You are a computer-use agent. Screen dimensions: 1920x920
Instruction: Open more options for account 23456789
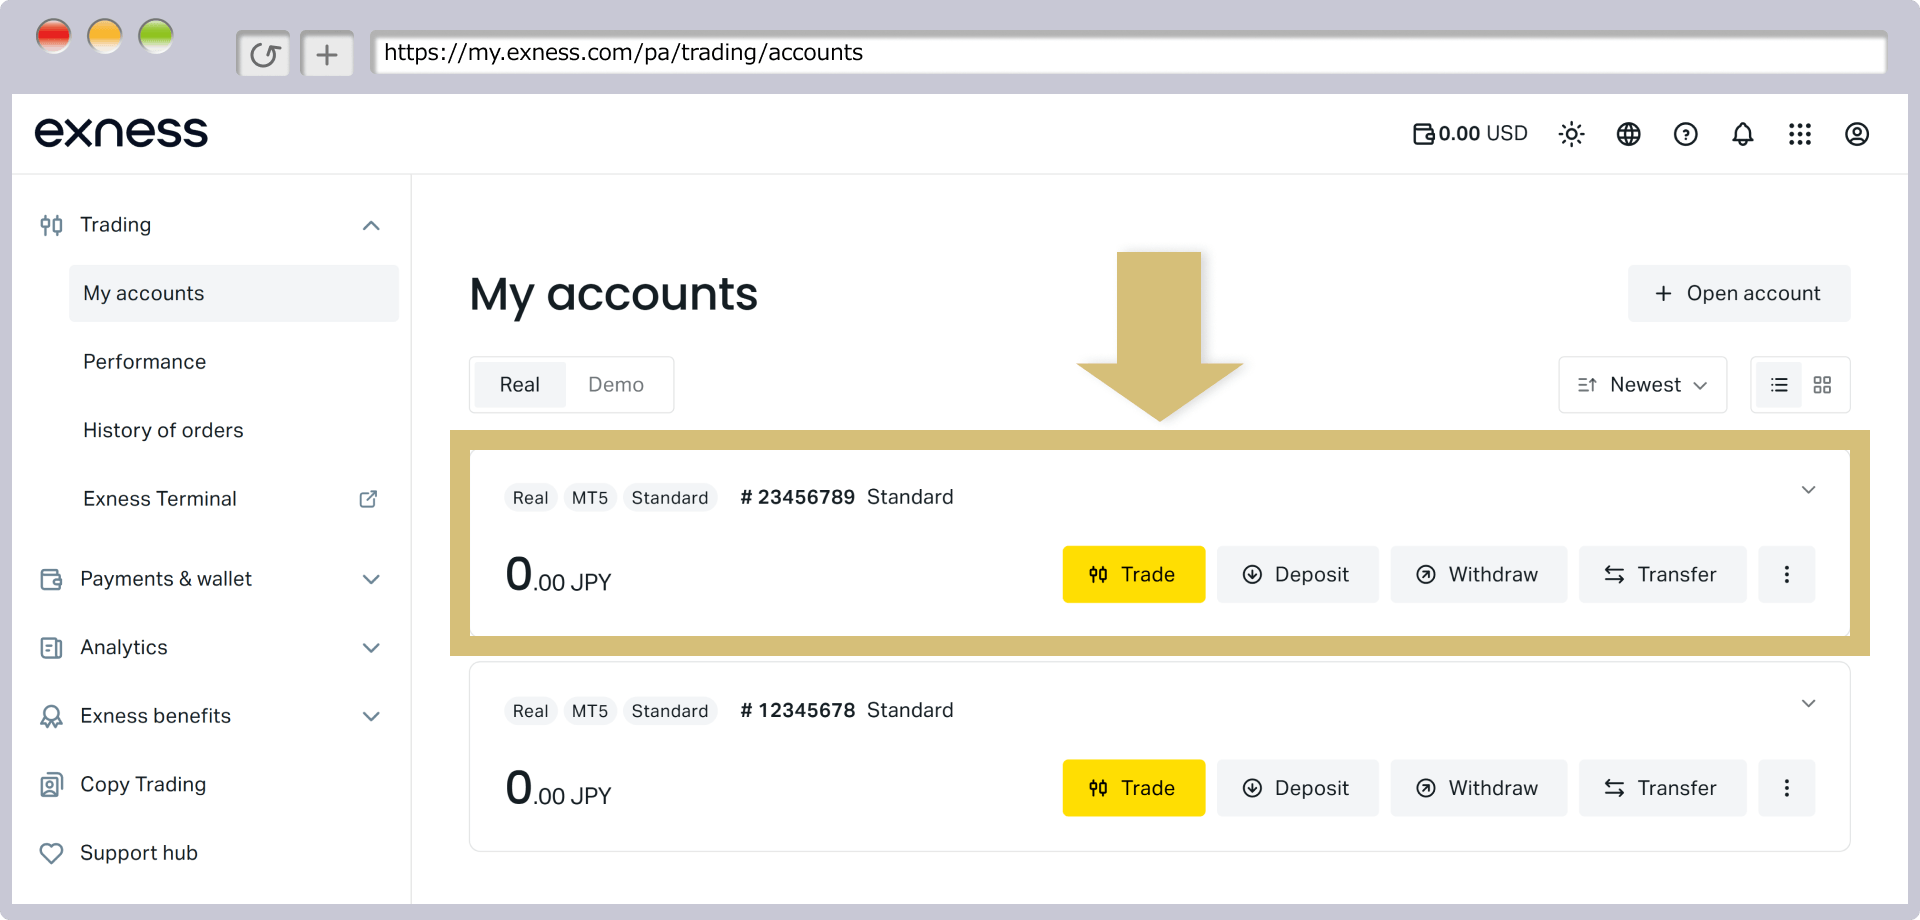(1786, 574)
